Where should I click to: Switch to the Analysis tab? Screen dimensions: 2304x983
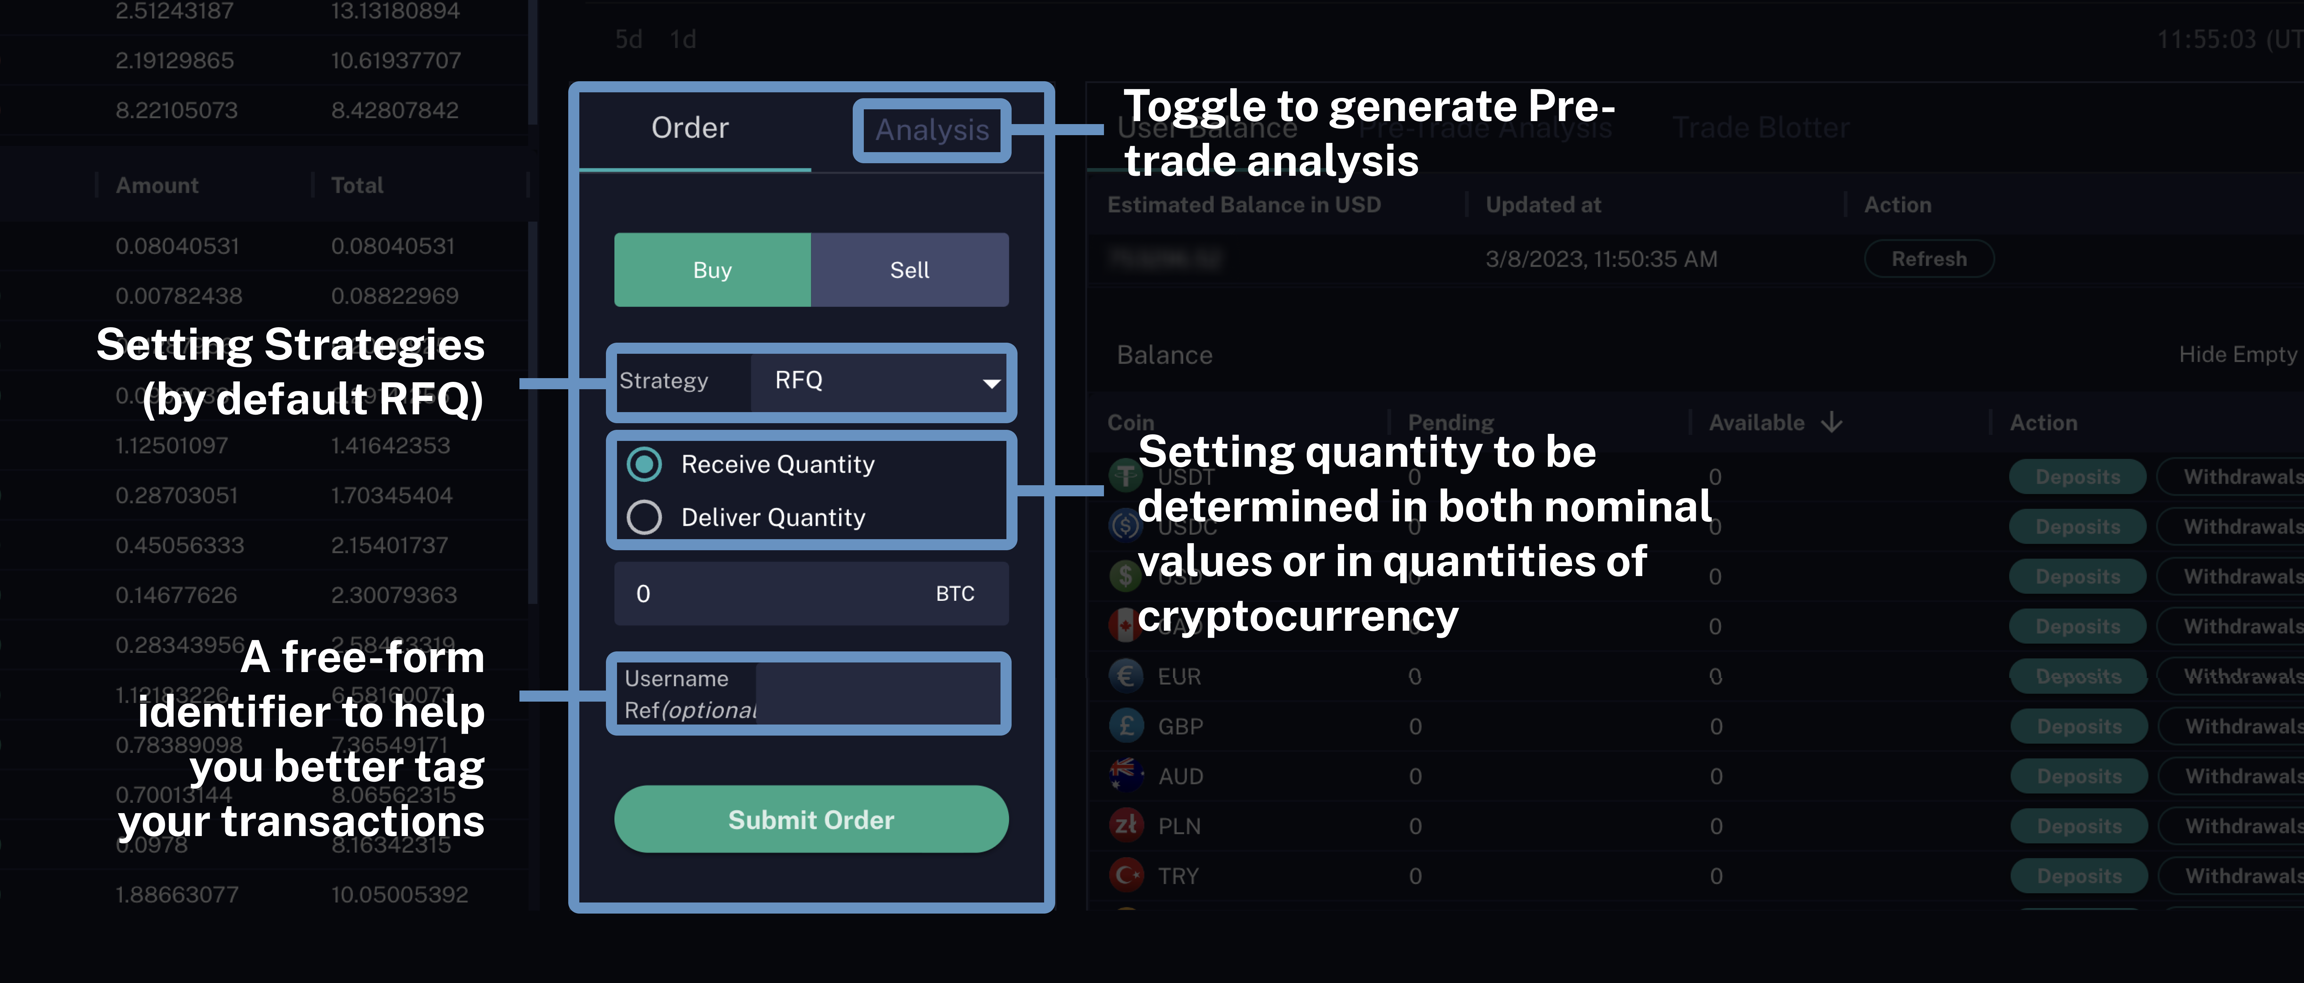931,130
